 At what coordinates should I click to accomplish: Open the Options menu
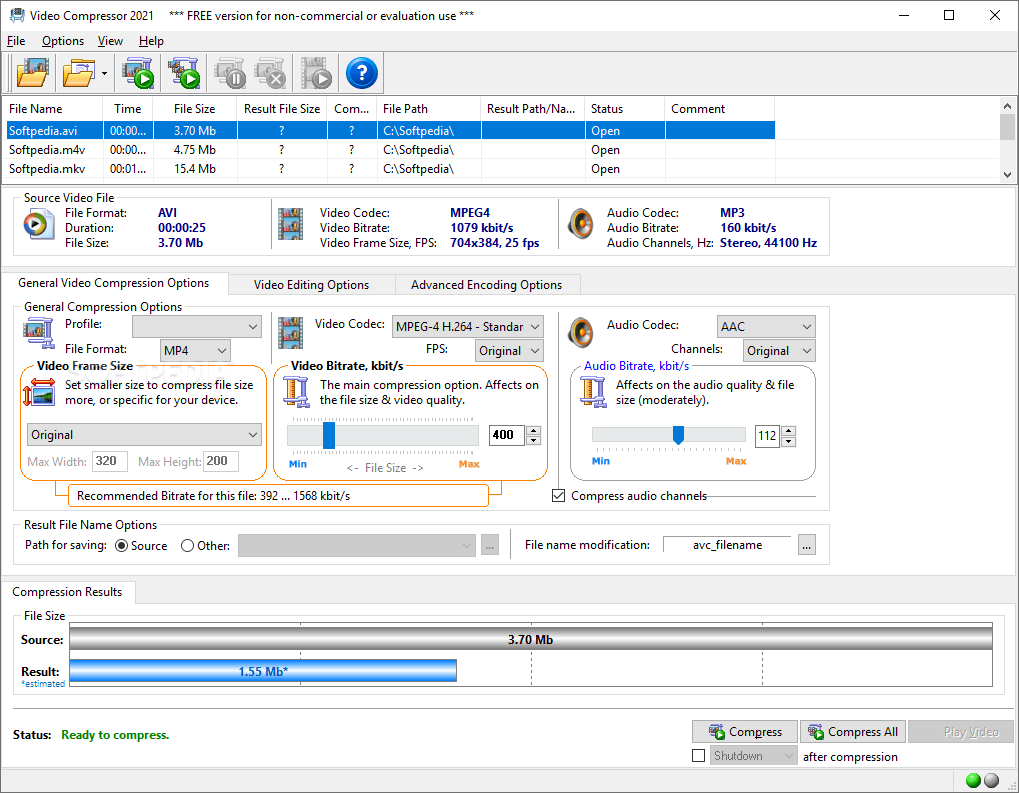[x=63, y=41]
